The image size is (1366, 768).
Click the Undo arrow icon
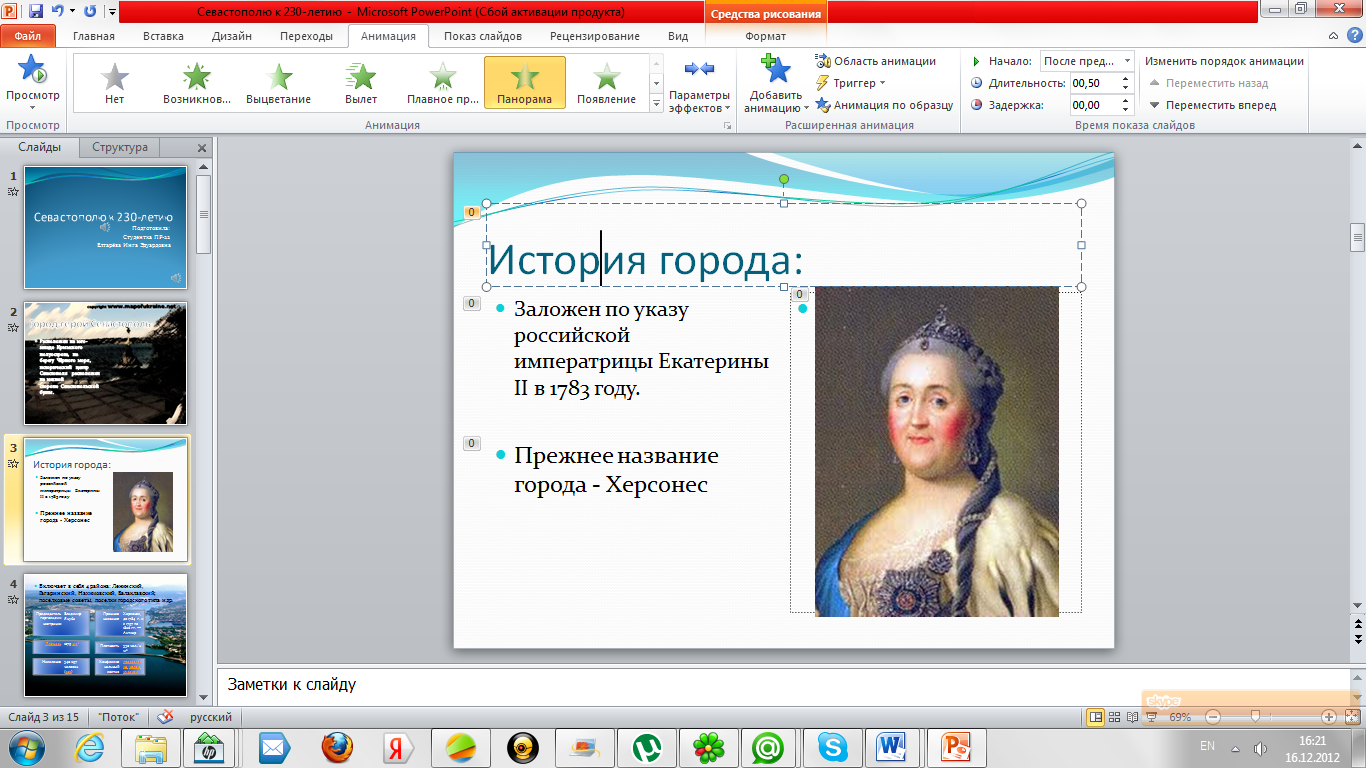pos(58,12)
